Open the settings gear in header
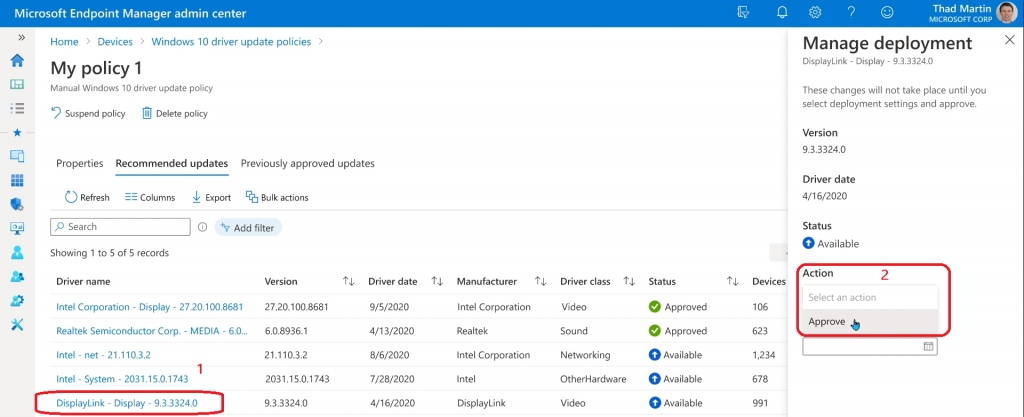Screen dimensions: 1024x417 [815, 12]
